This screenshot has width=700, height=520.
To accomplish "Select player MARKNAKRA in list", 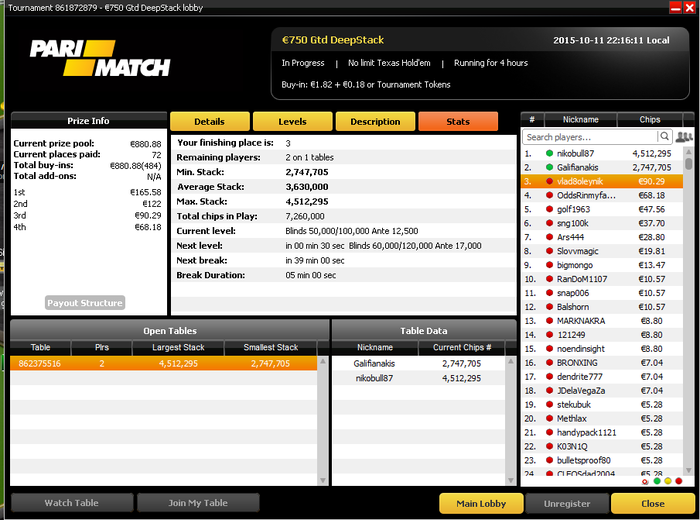I will pyautogui.click(x=602, y=320).
